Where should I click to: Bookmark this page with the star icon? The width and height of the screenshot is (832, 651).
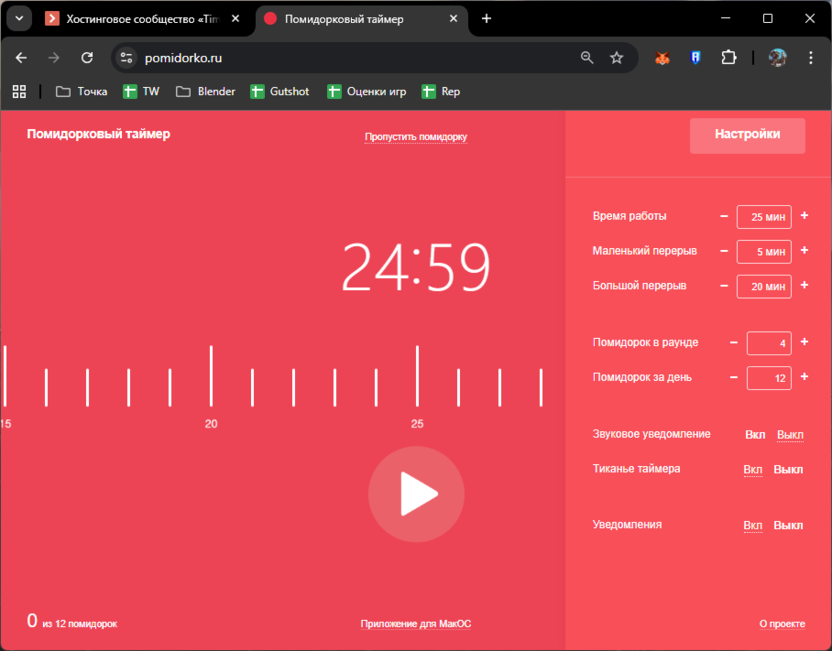616,57
